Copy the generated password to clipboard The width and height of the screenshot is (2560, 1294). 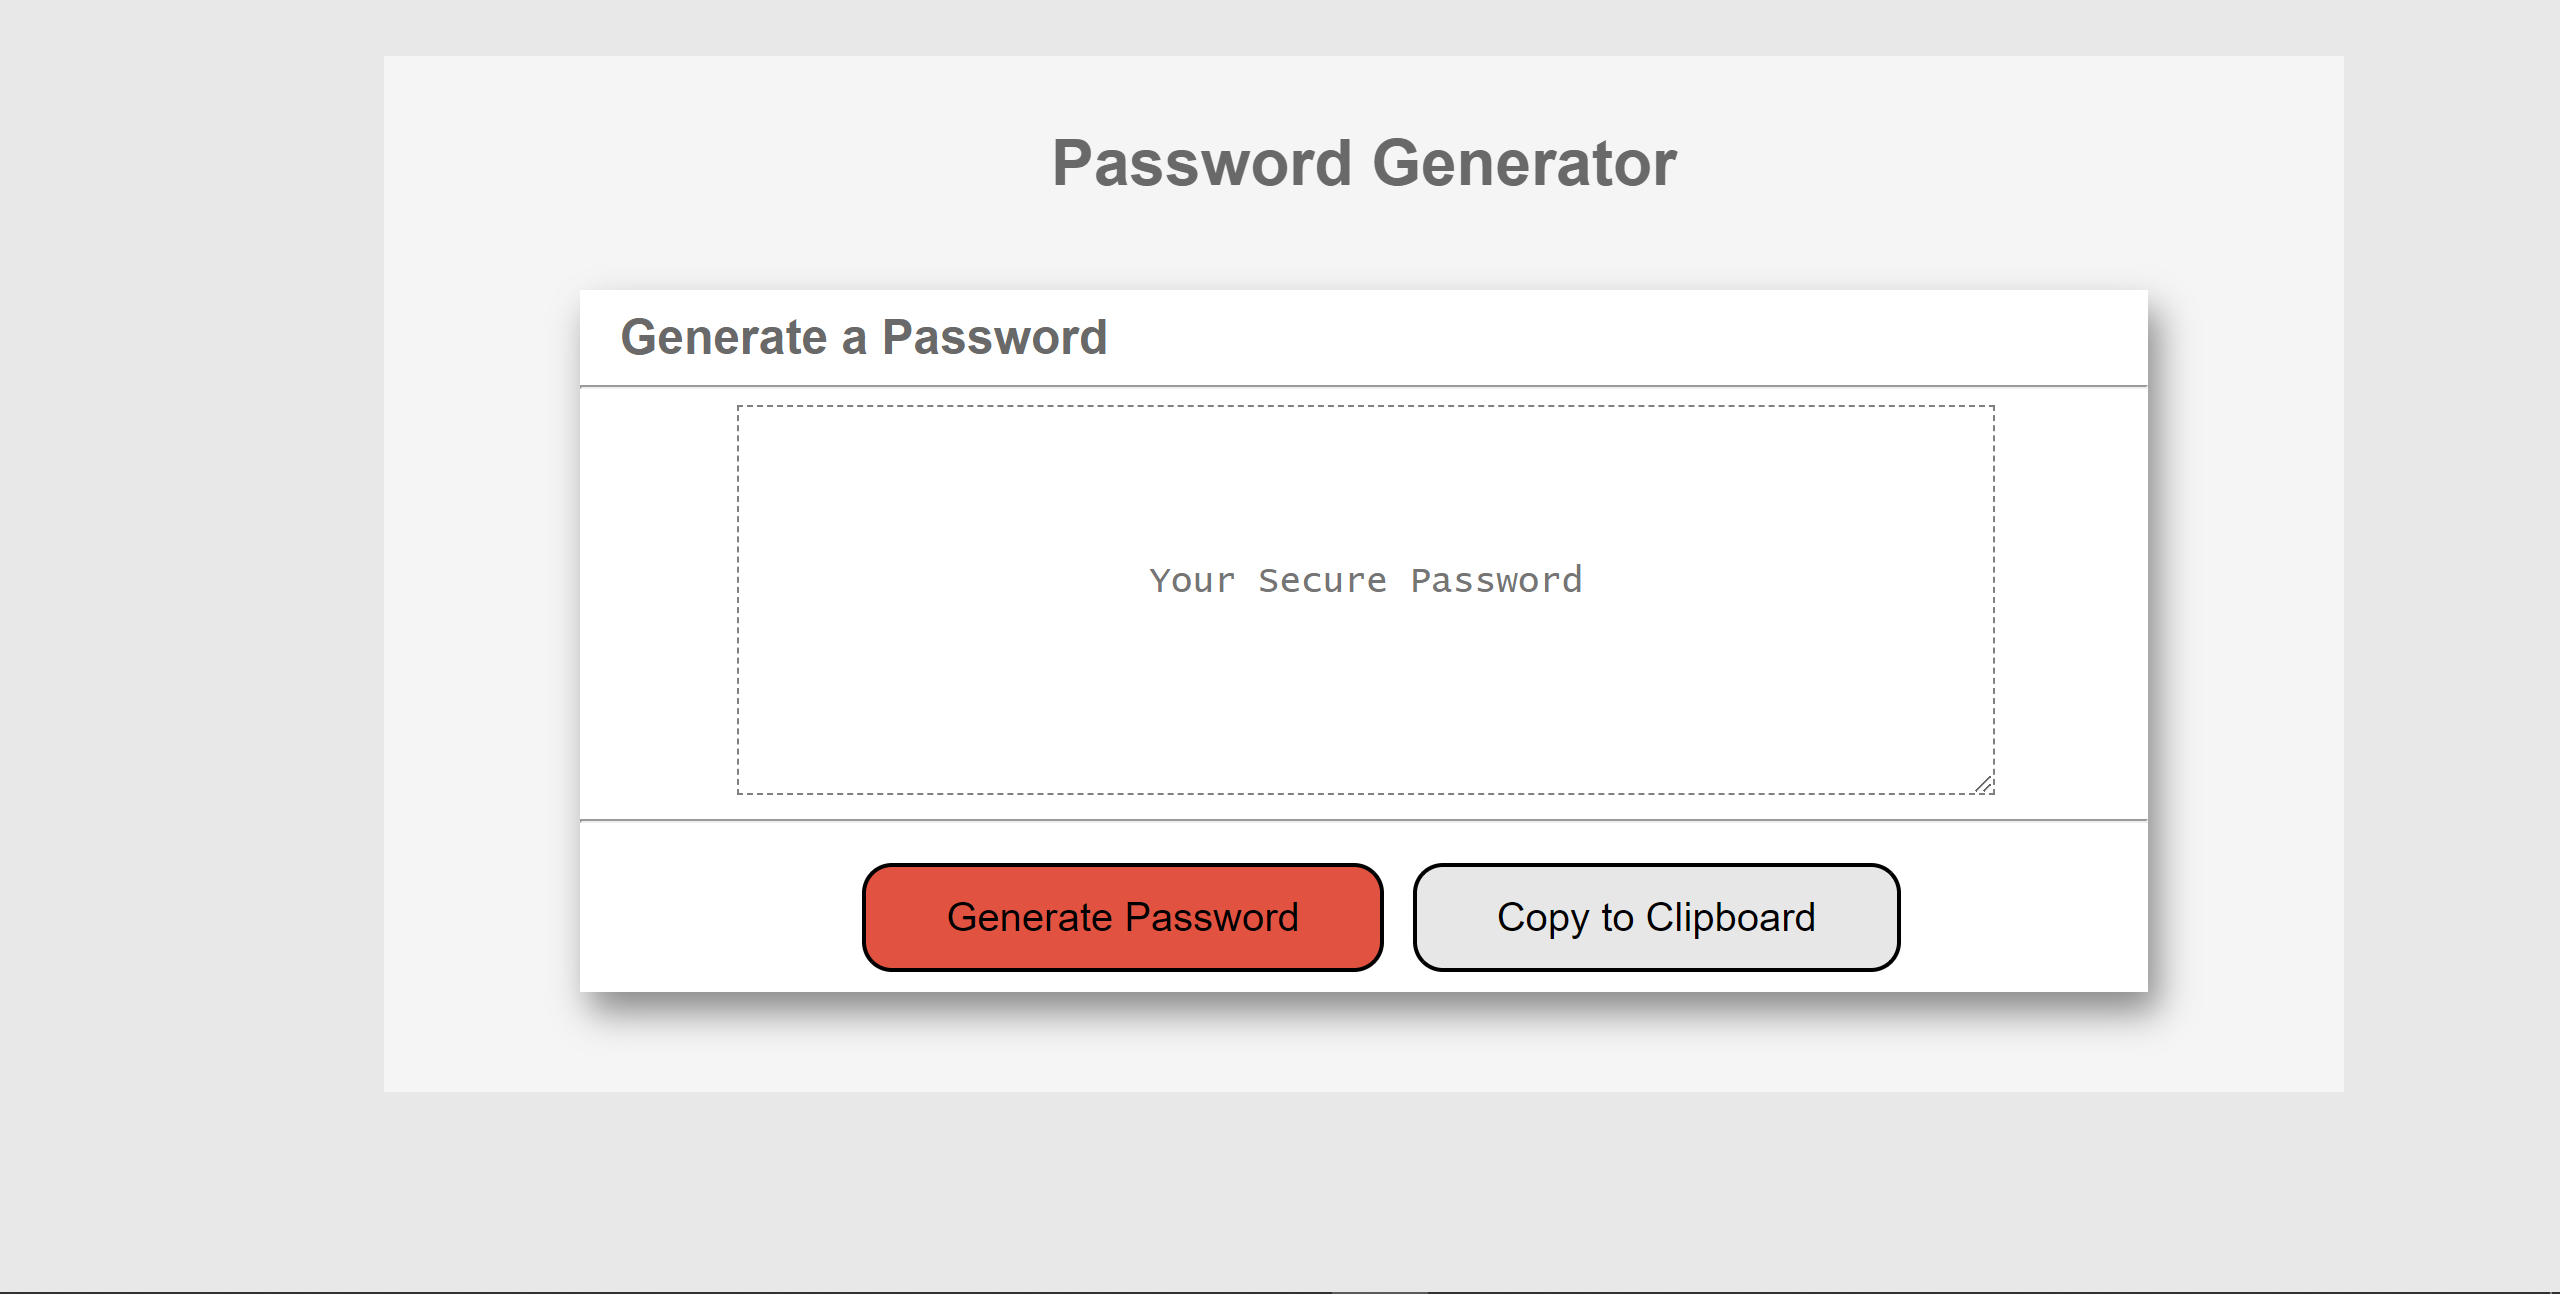point(1656,917)
